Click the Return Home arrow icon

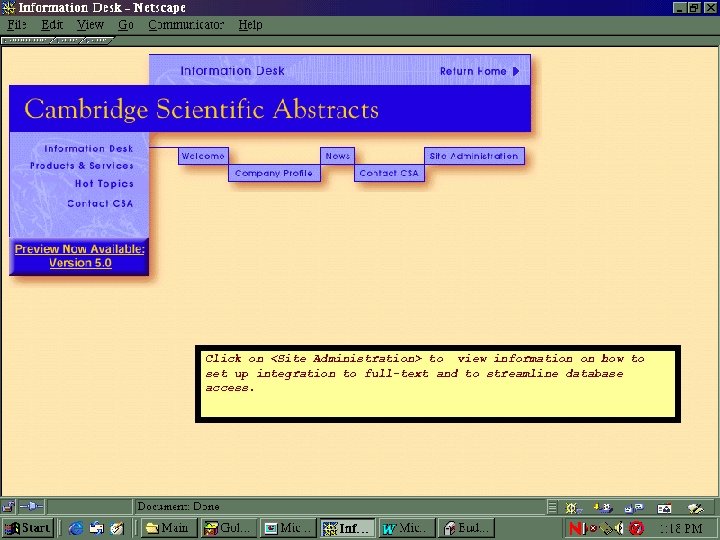[x=516, y=71]
